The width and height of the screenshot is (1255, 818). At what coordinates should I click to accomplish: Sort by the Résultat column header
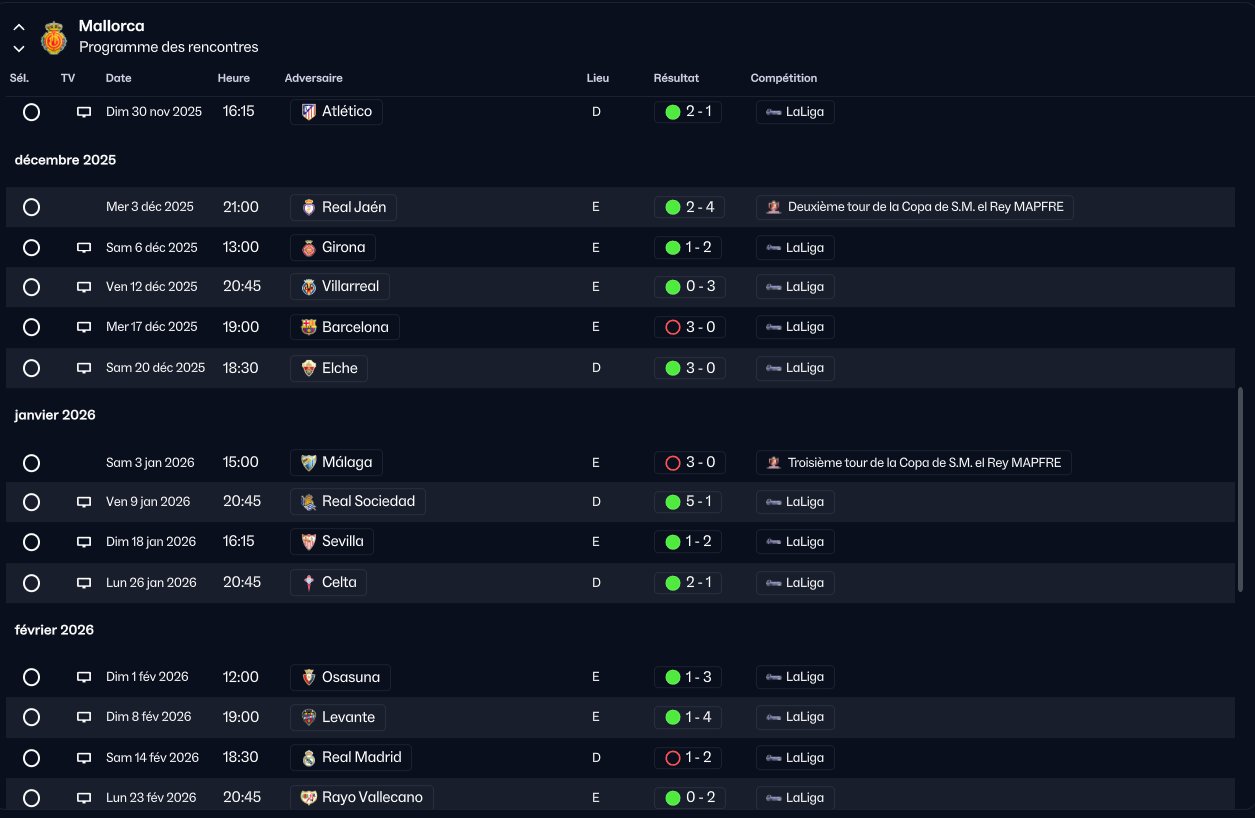pos(676,78)
